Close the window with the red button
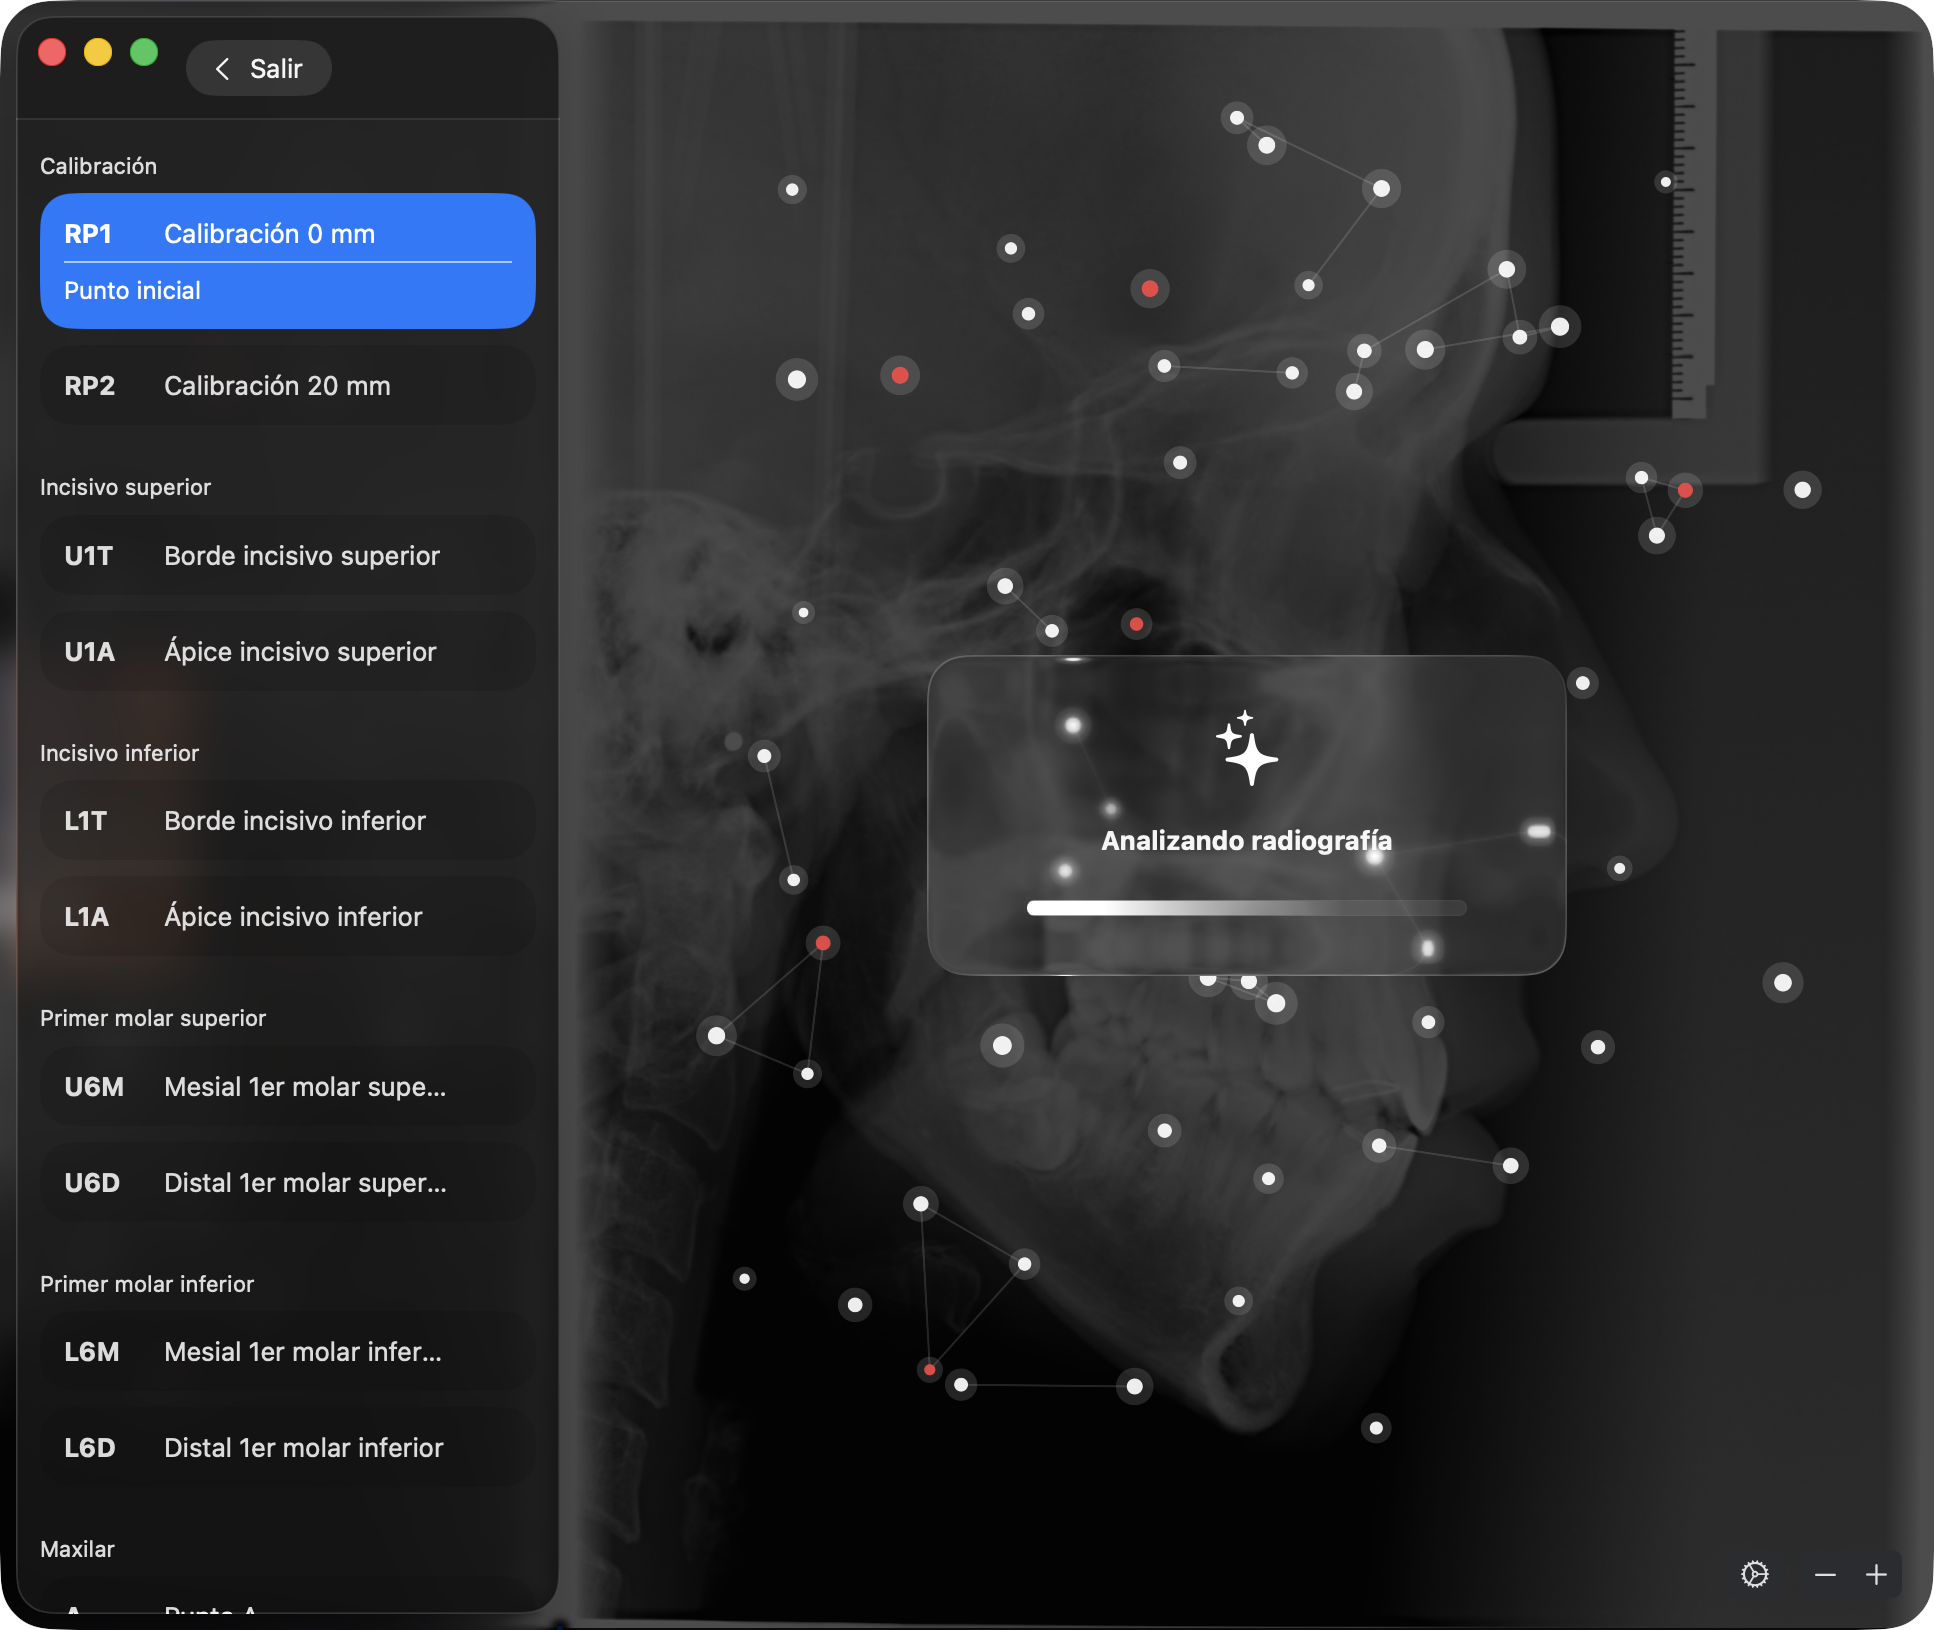The height and width of the screenshot is (1630, 1934). tap(52, 52)
